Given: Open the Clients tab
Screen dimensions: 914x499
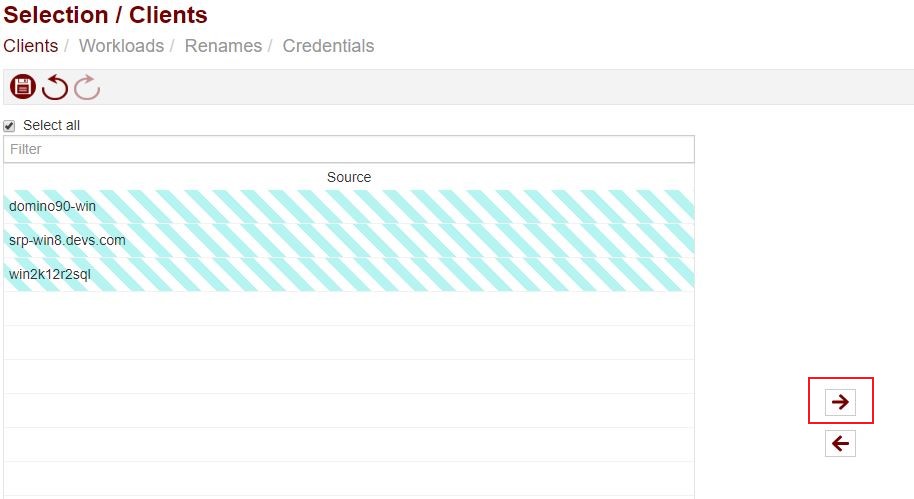Looking at the screenshot, I should [x=31, y=46].
